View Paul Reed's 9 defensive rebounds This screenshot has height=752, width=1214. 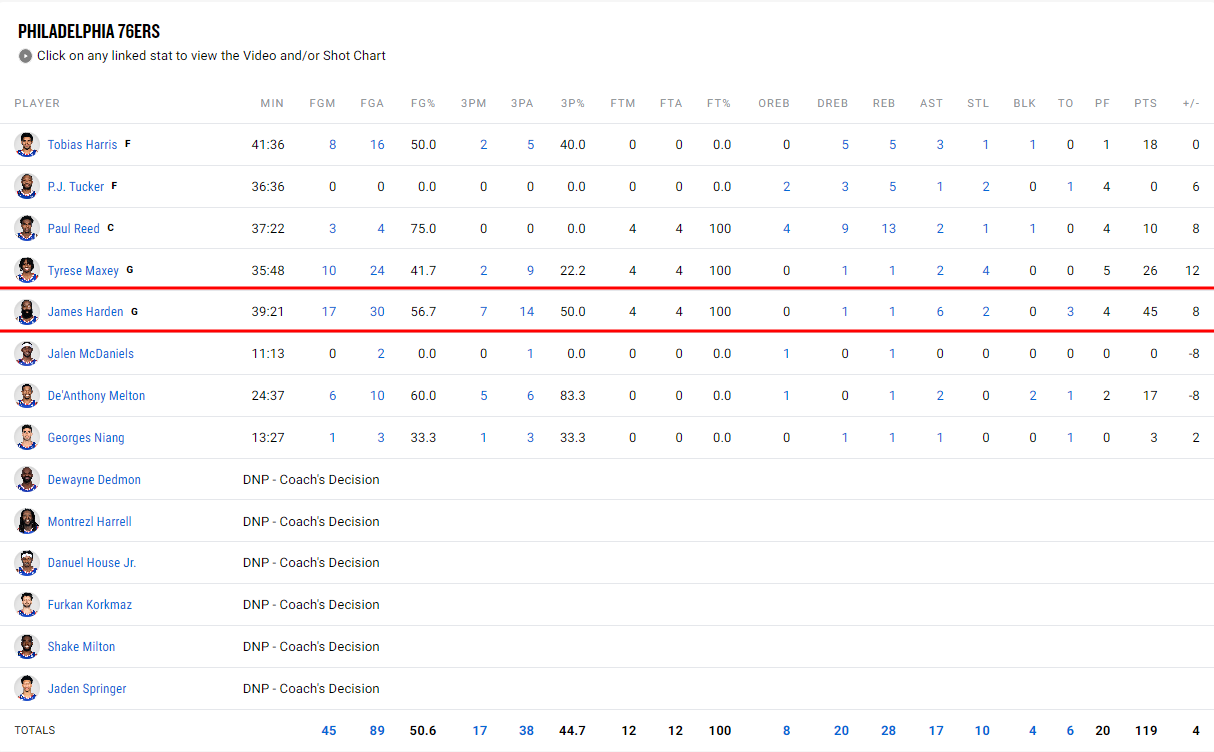pos(845,229)
